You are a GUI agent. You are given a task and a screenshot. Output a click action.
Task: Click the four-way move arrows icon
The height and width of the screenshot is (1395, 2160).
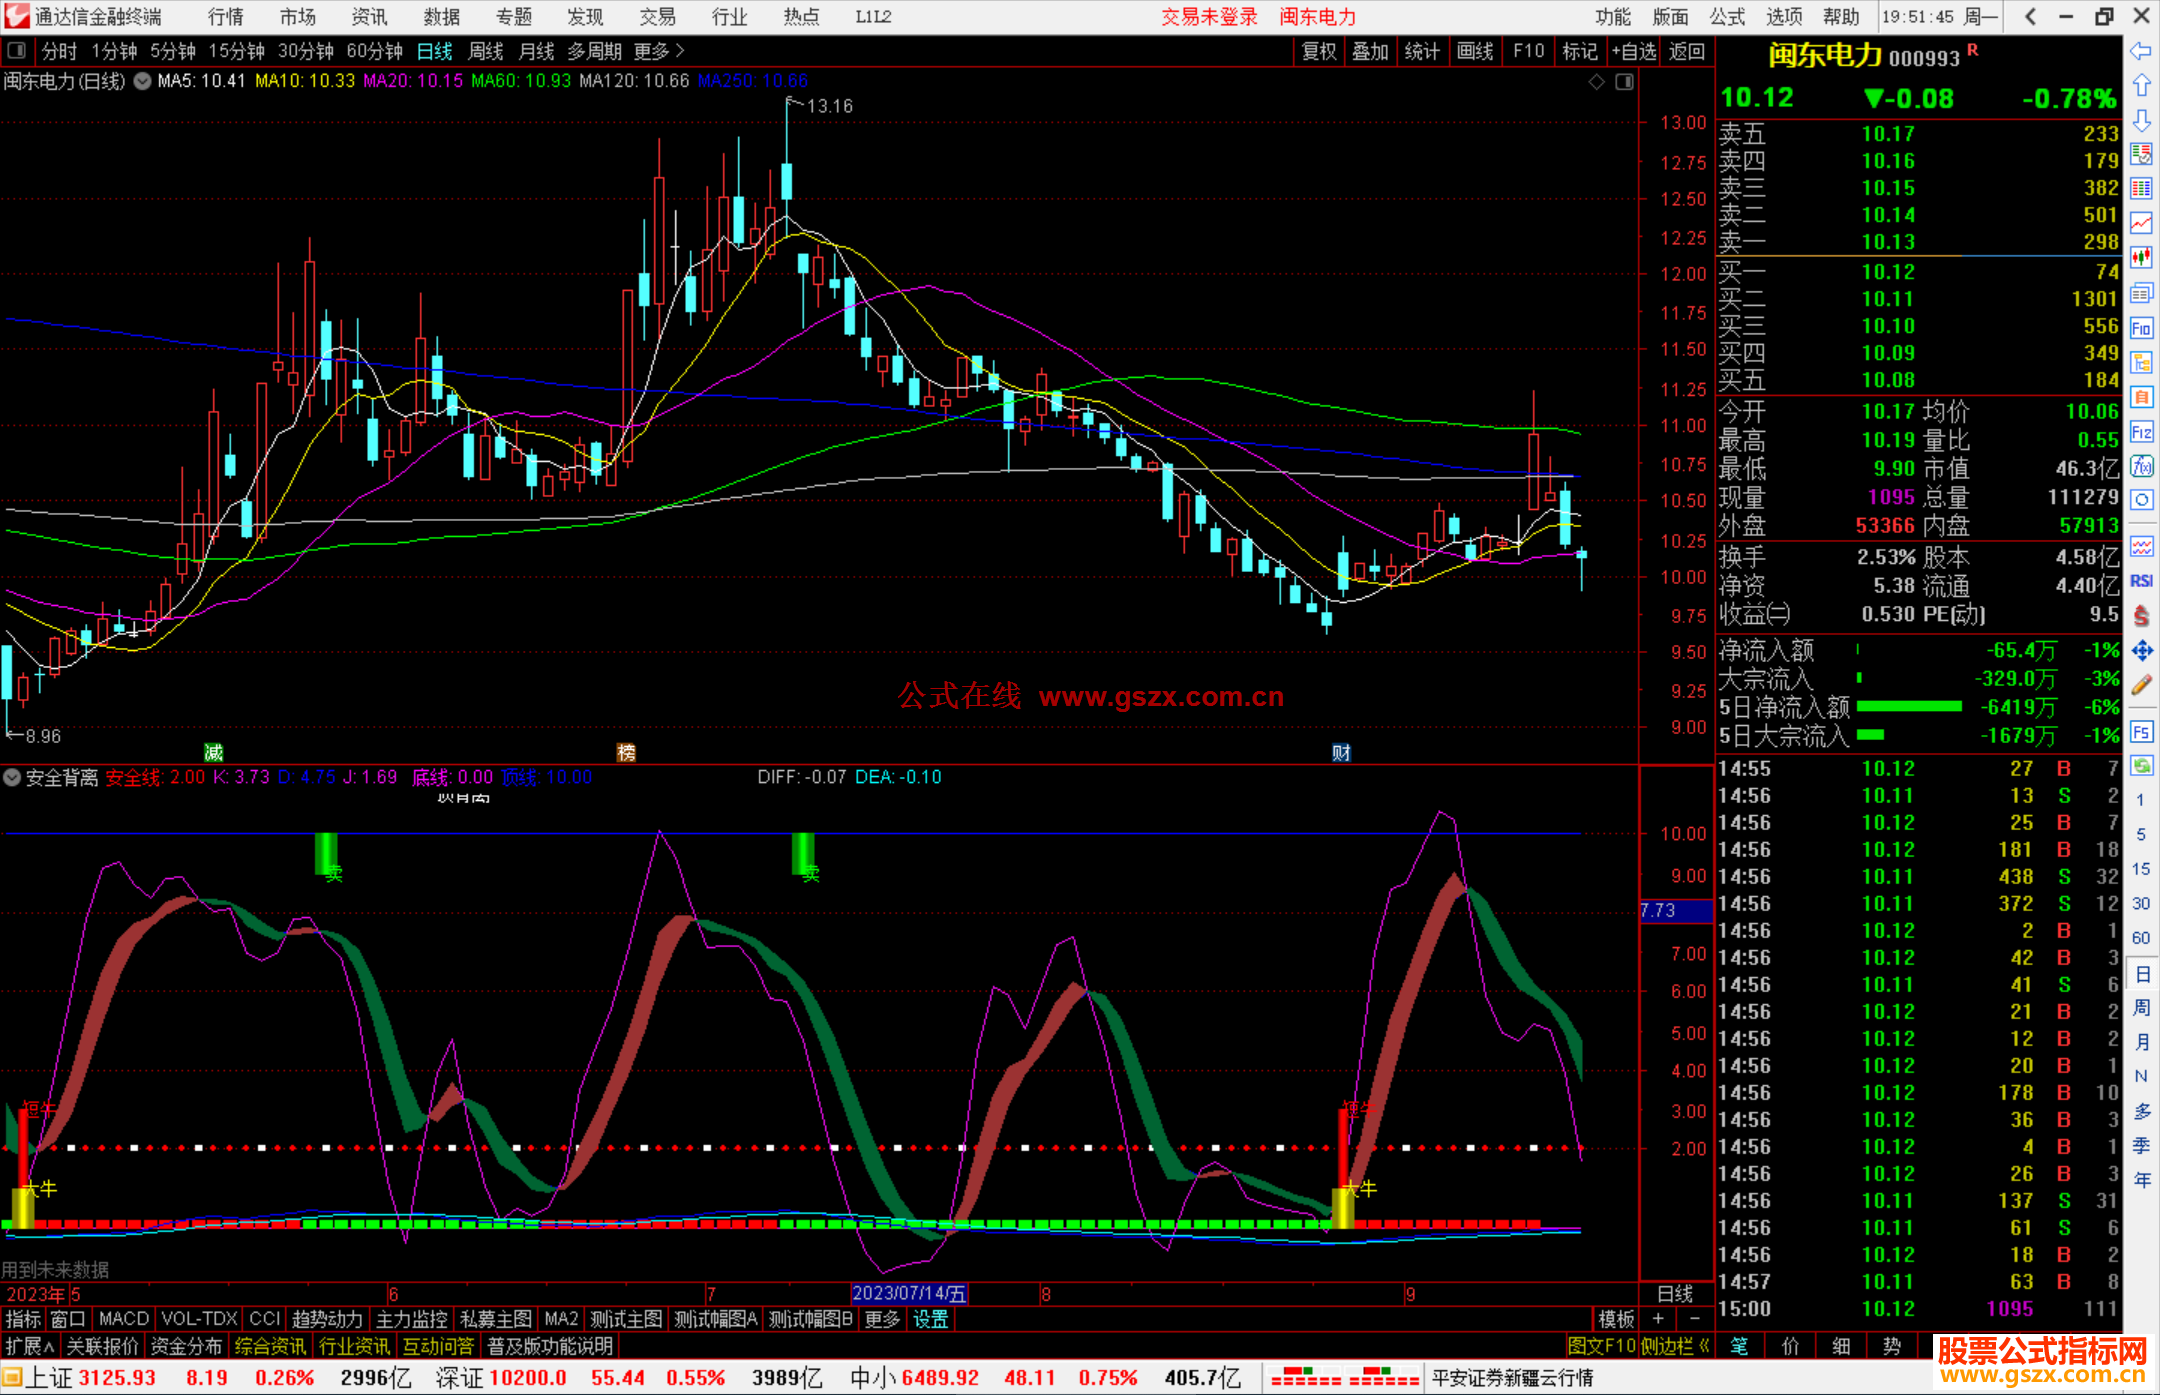coord(2141,651)
